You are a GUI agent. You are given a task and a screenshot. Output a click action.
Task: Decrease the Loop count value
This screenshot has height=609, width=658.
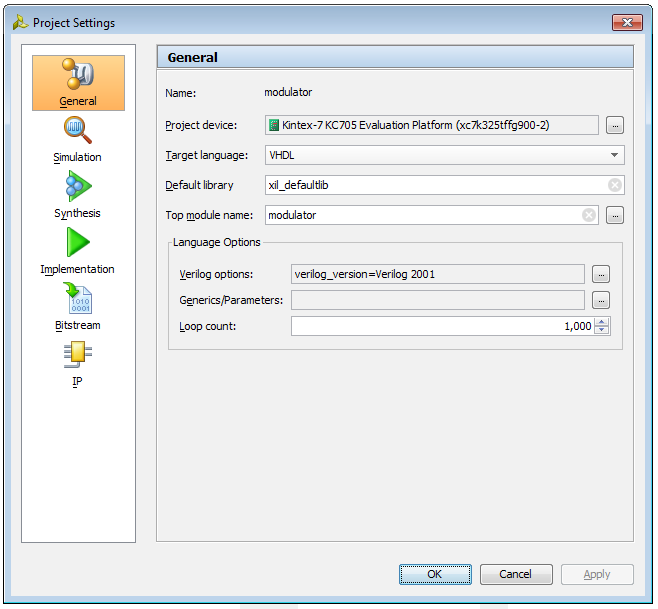coord(602,330)
